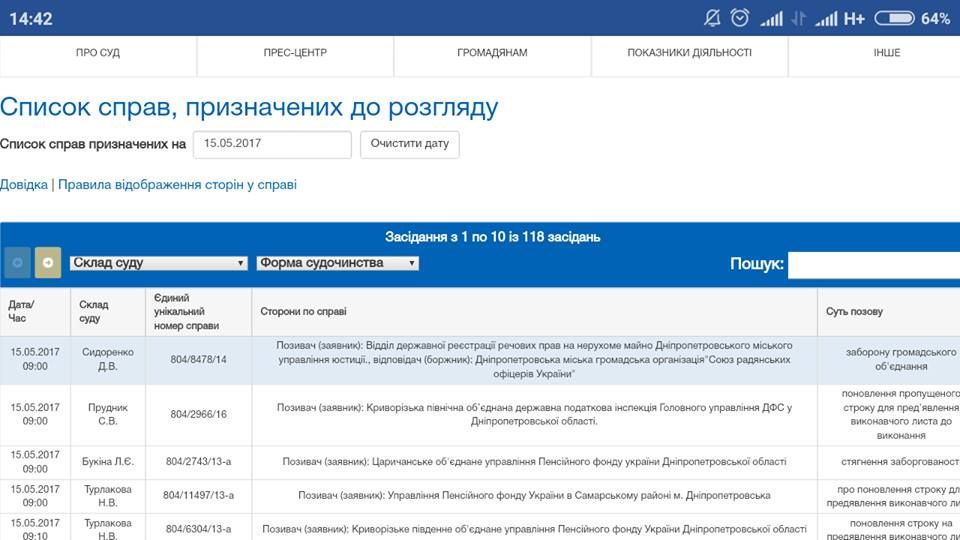
Task: Open the ПРЕС-ЦЕНТР menu
Action: pyautogui.click(x=295, y=53)
